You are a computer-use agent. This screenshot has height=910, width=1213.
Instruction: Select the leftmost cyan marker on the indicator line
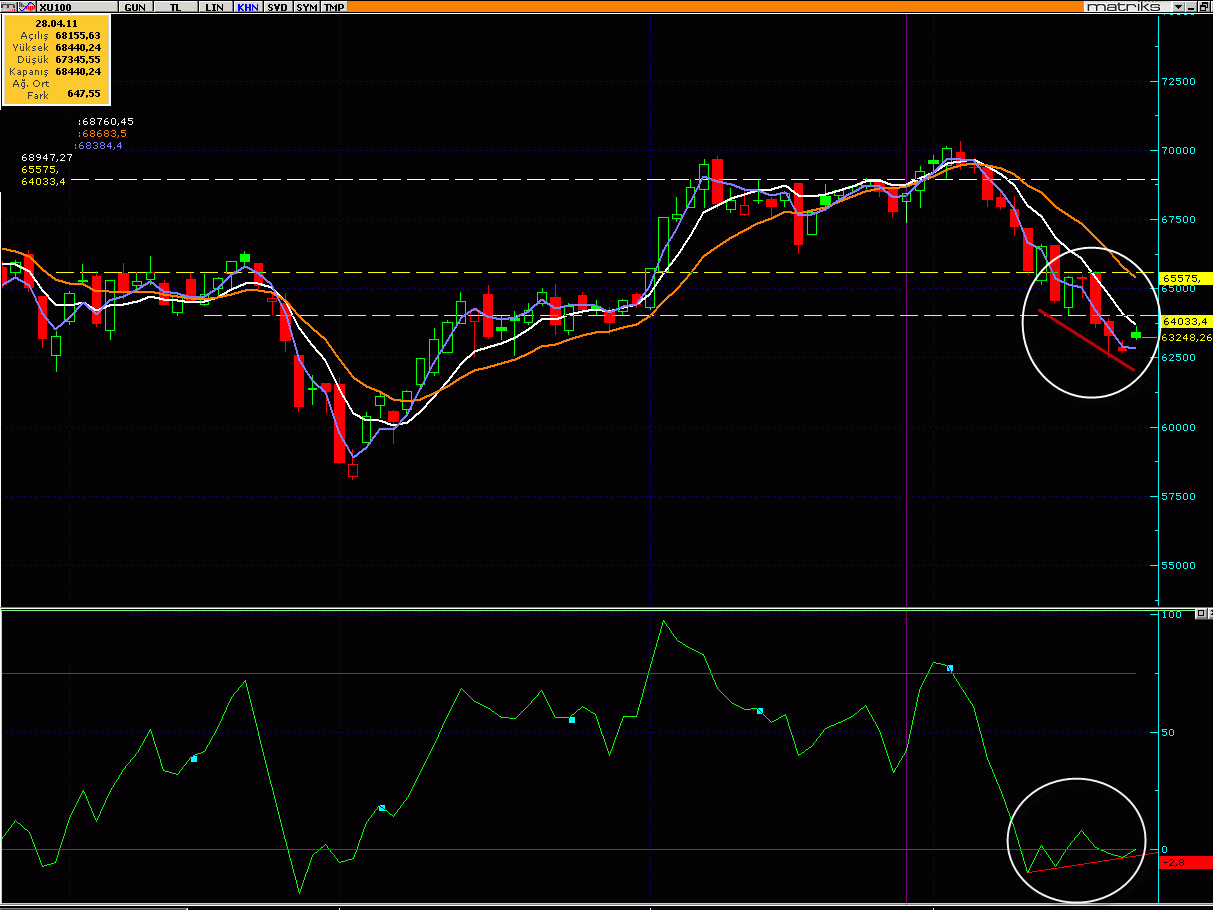194,759
